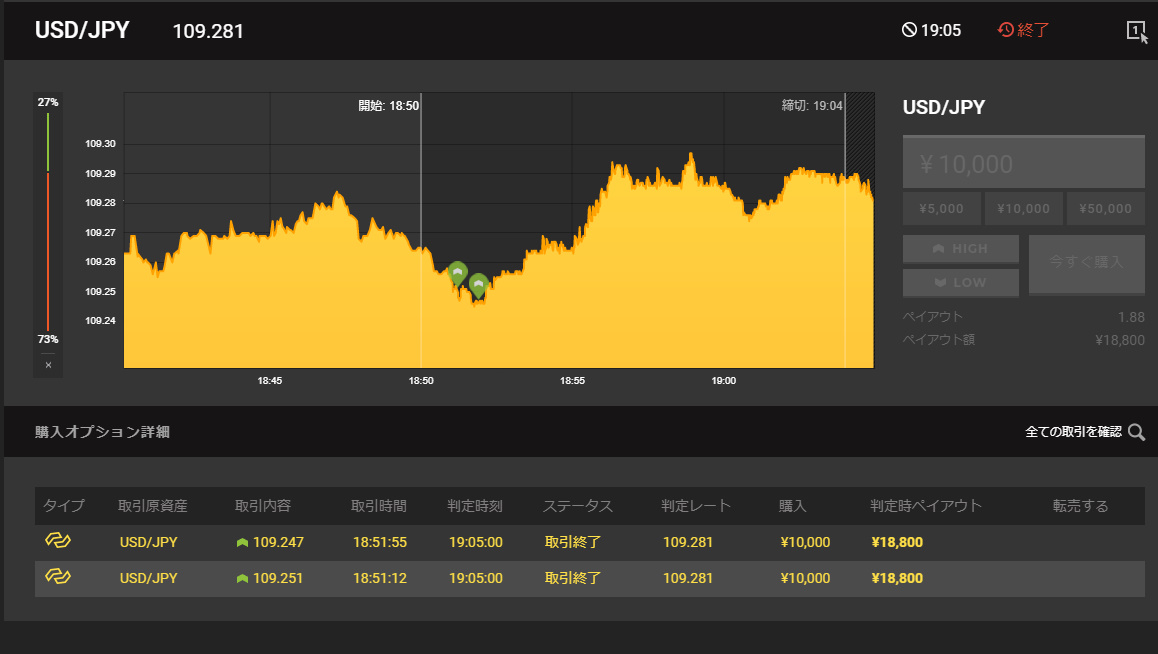Click the sentiment ratio vertical bar

(x=48, y=221)
